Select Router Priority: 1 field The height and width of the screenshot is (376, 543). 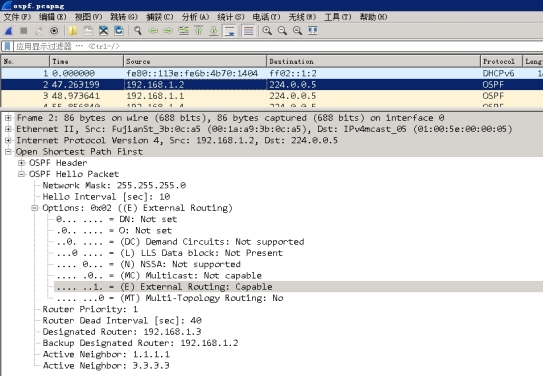click(90, 309)
